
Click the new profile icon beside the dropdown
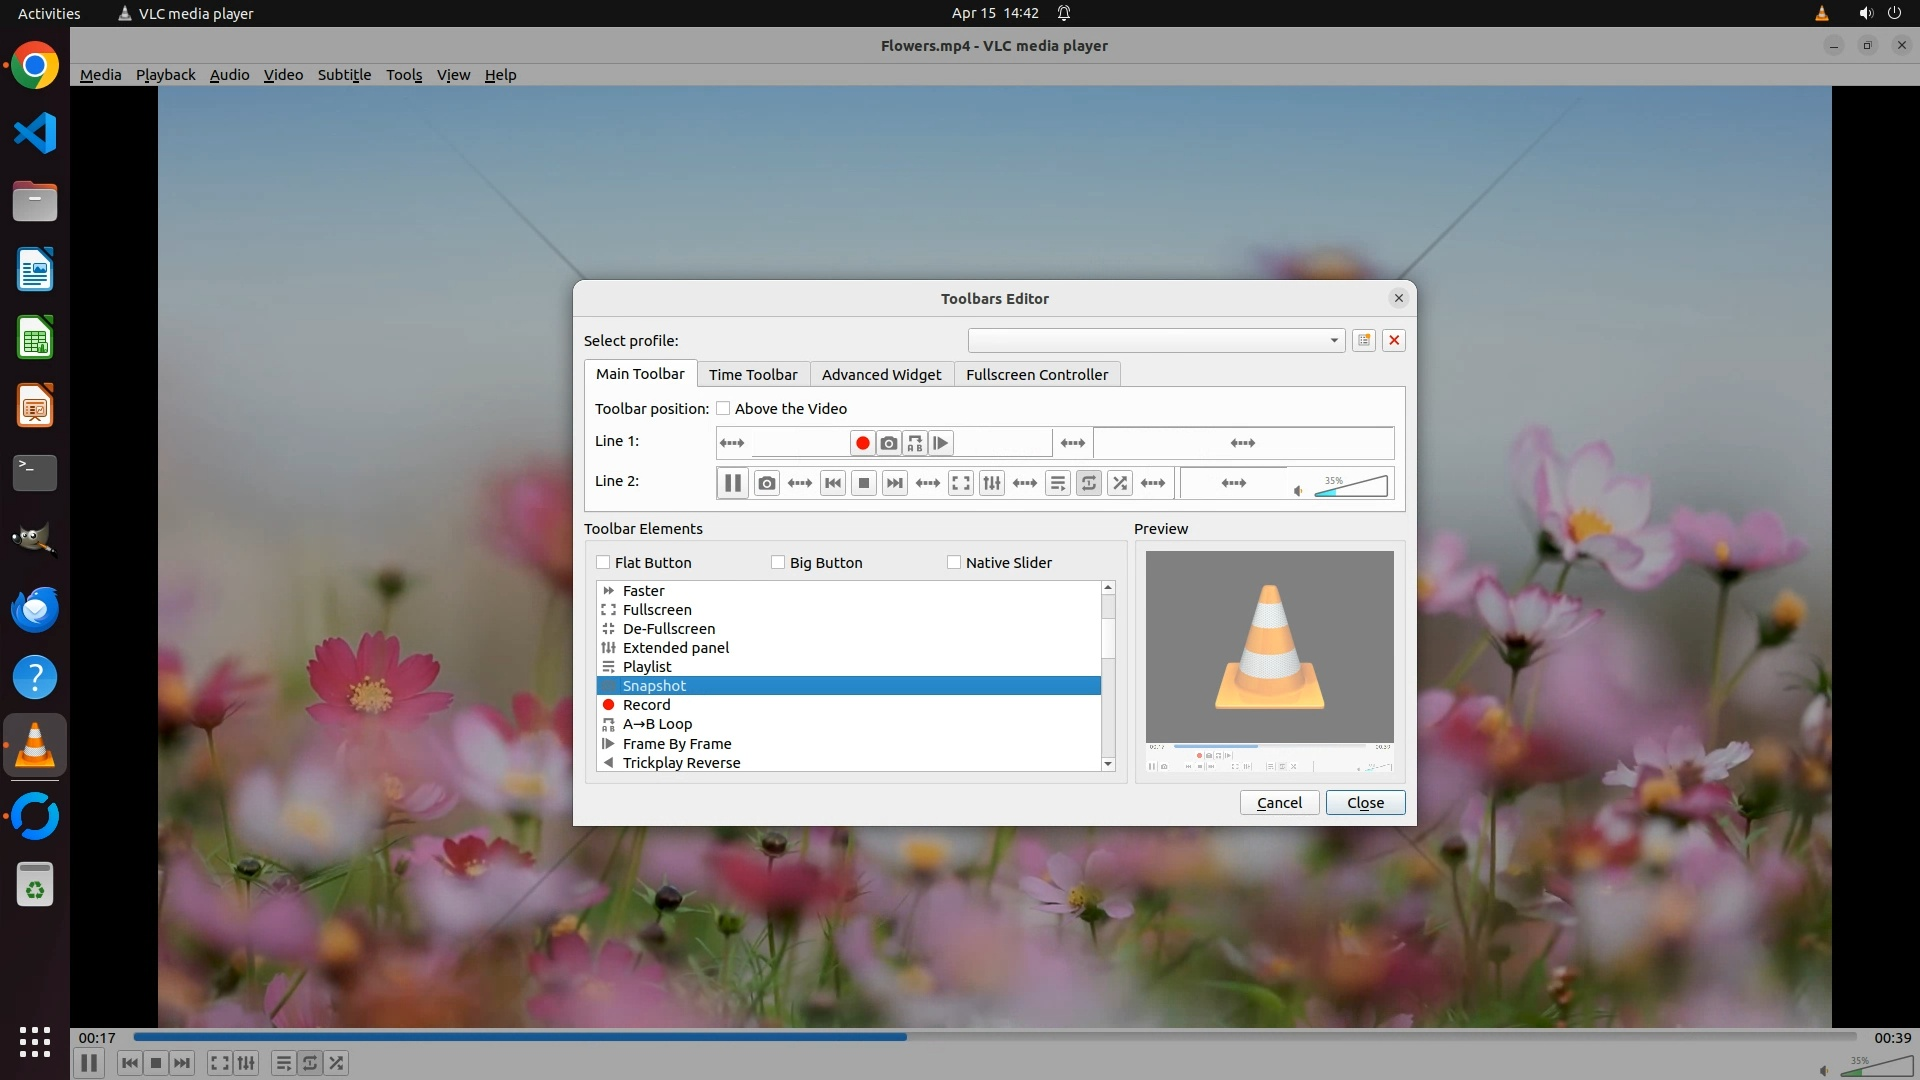(1363, 340)
